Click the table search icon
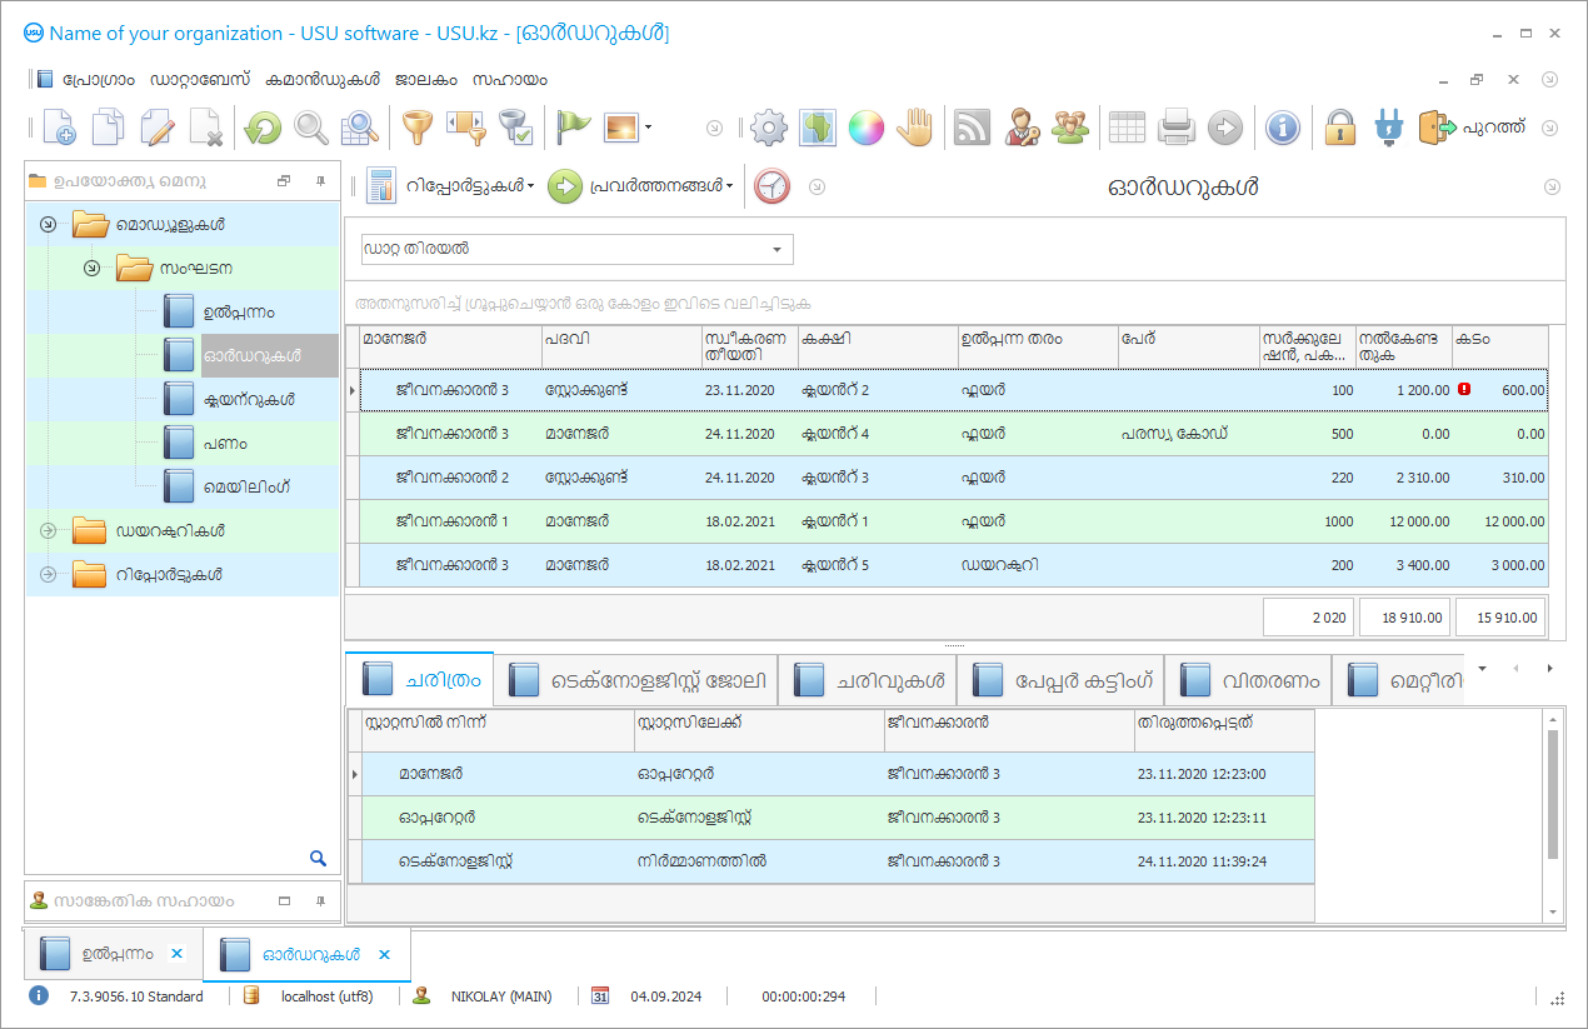This screenshot has width=1588, height=1029. click(360, 128)
